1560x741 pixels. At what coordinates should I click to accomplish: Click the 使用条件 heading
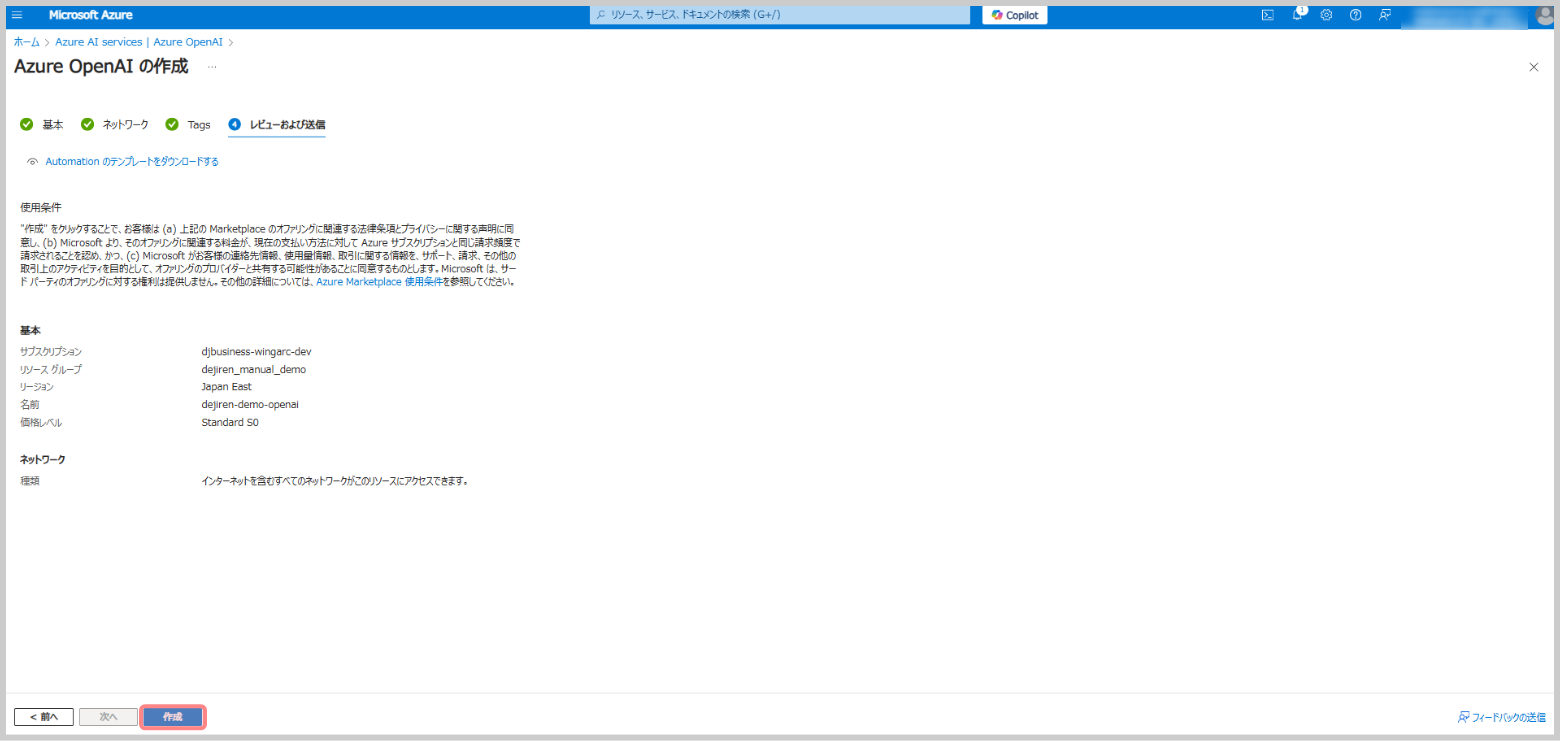pyautogui.click(x=41, y=208)
